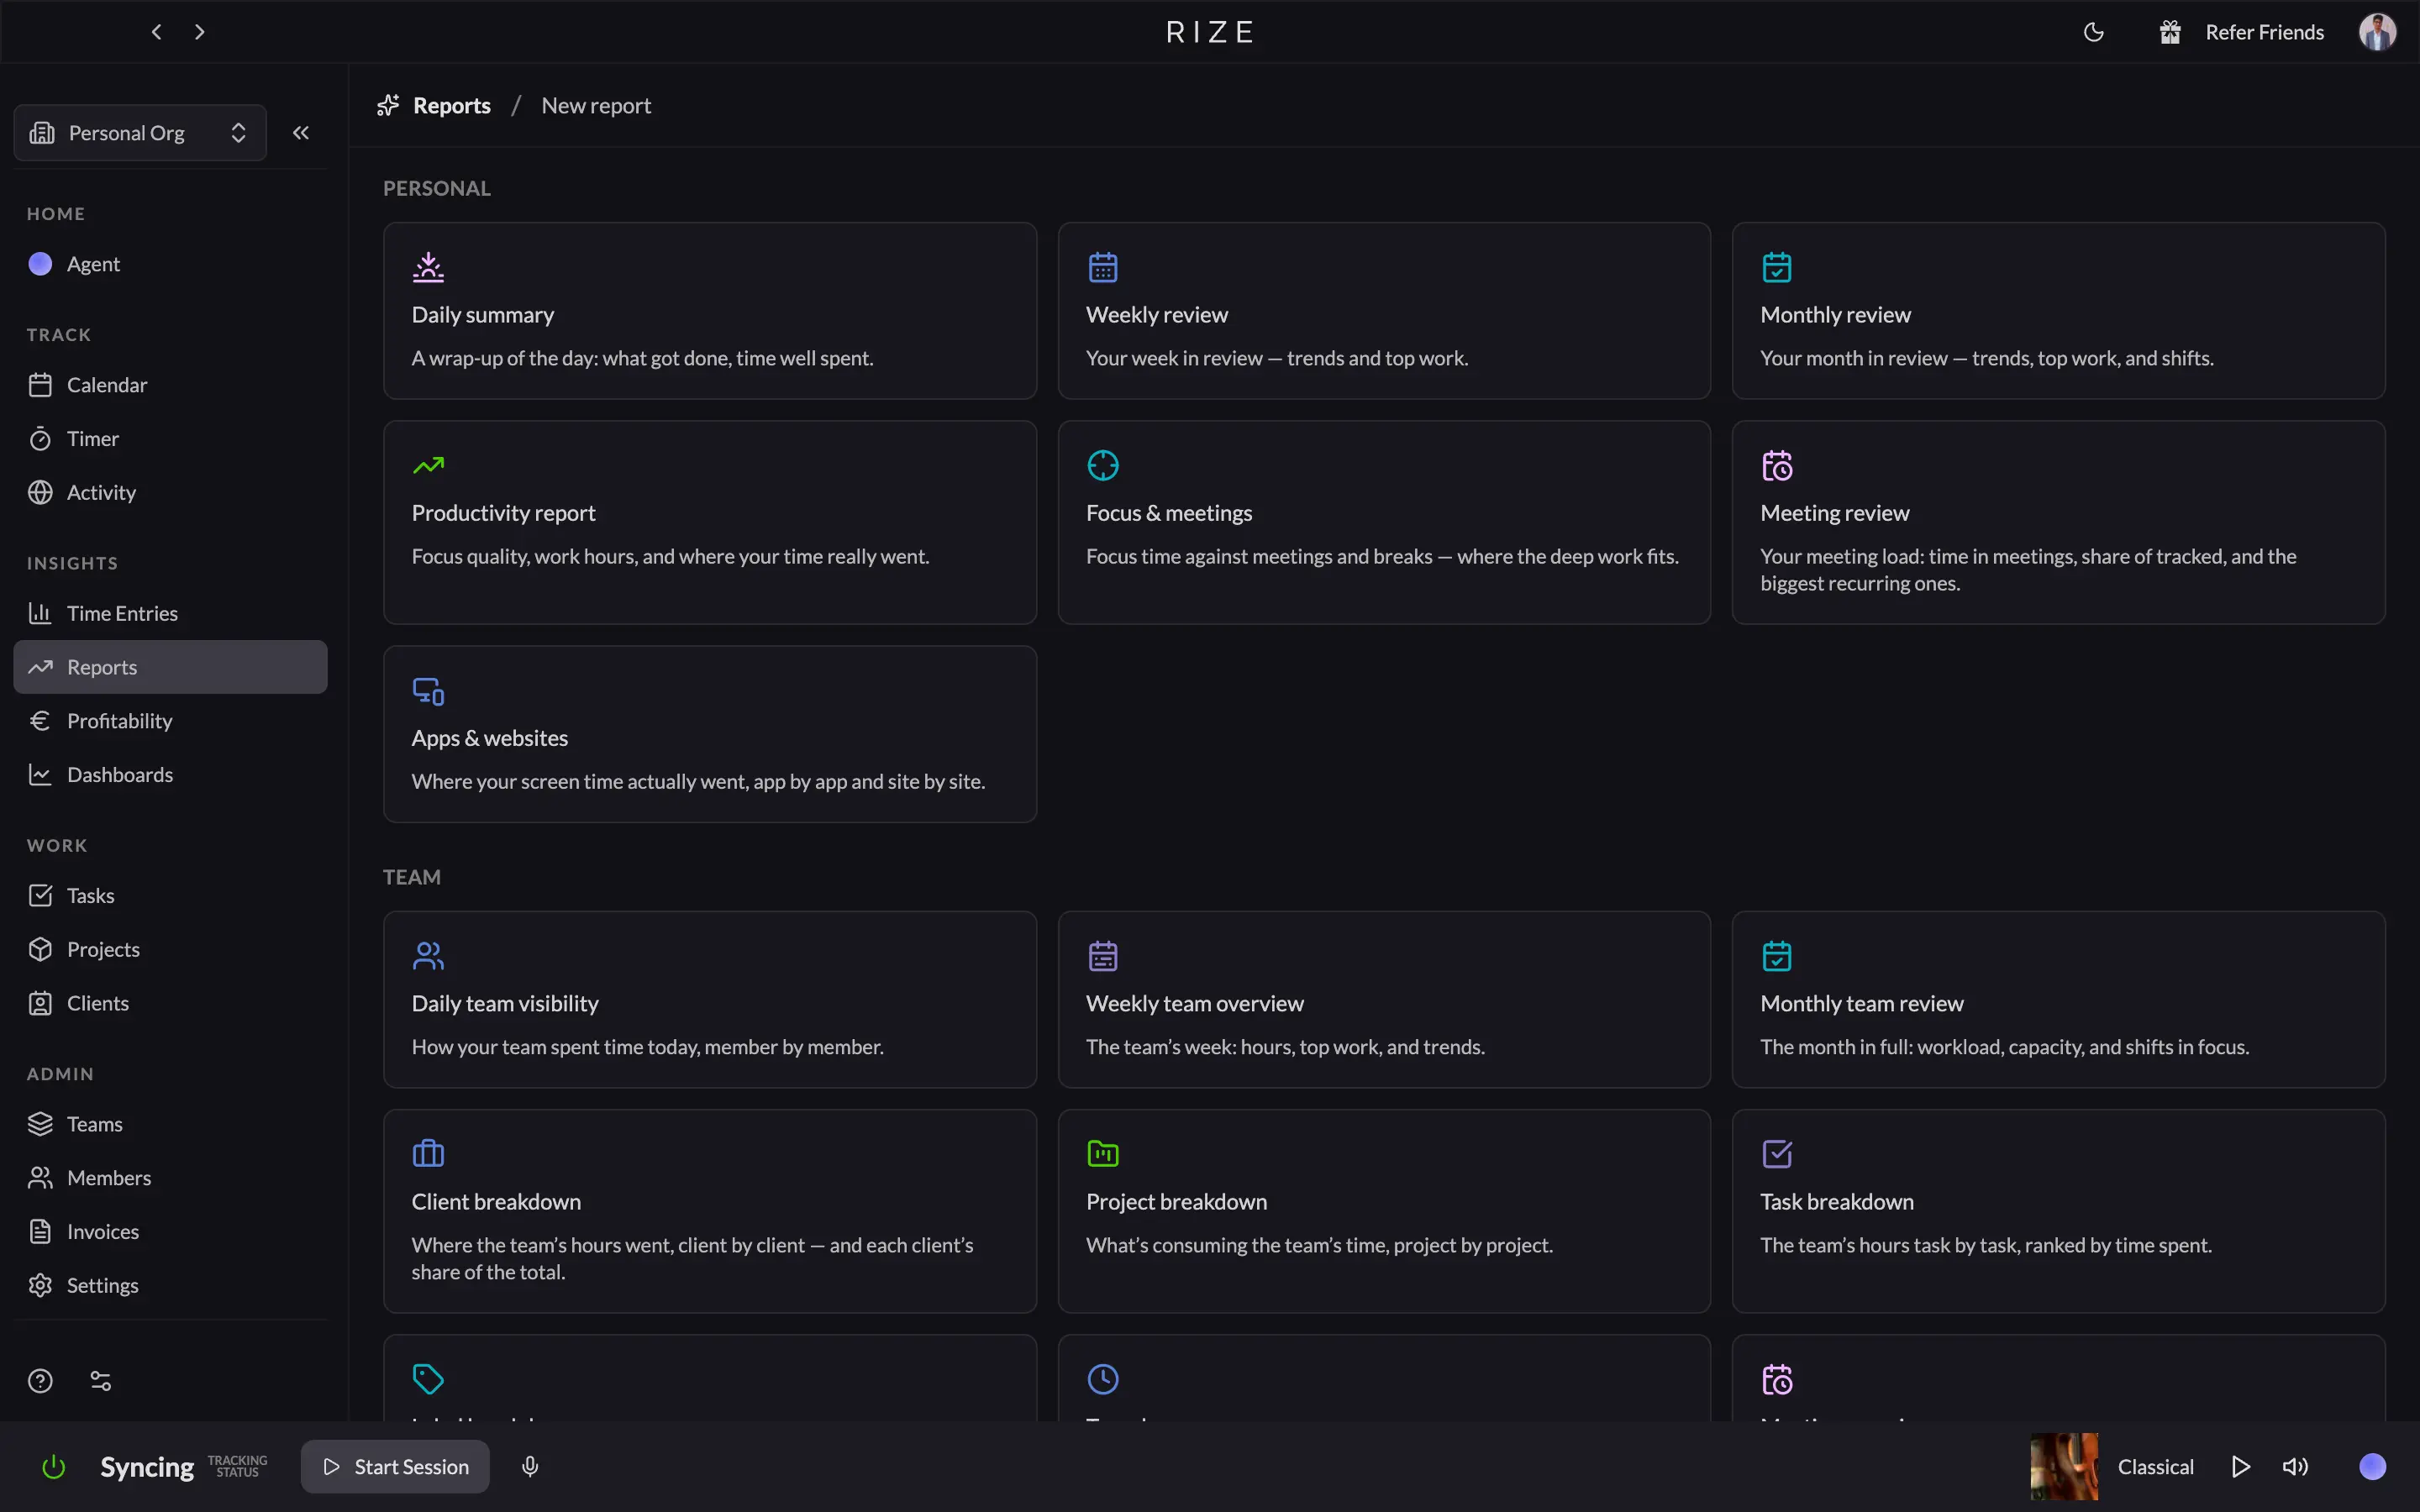
Task: Open help question mark icon
Action: (40, 1381)
